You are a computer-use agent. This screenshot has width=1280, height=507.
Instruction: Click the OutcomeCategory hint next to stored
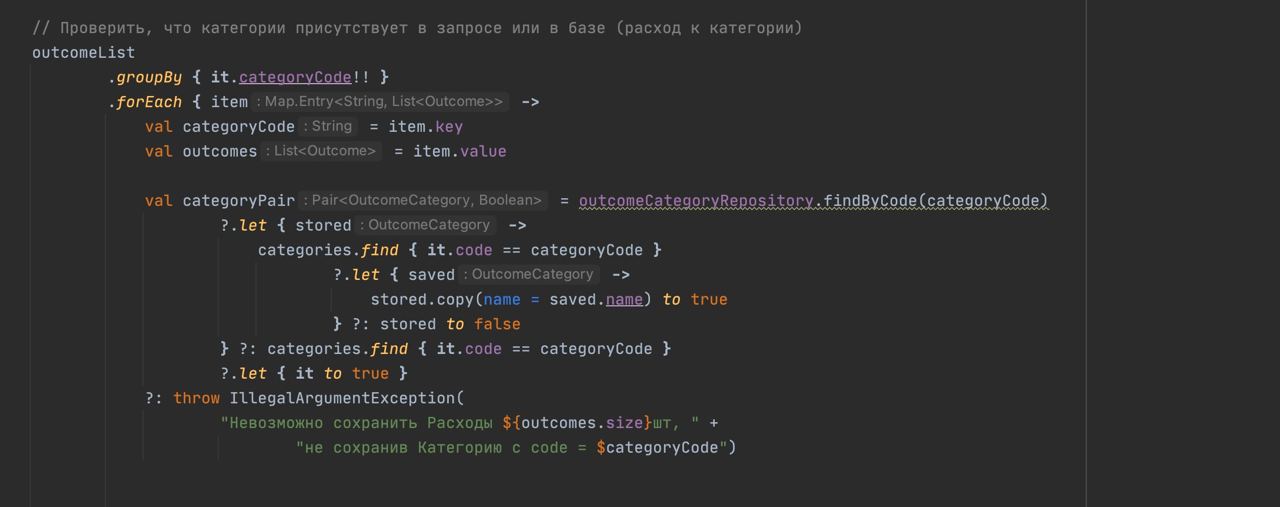[427, 225]
